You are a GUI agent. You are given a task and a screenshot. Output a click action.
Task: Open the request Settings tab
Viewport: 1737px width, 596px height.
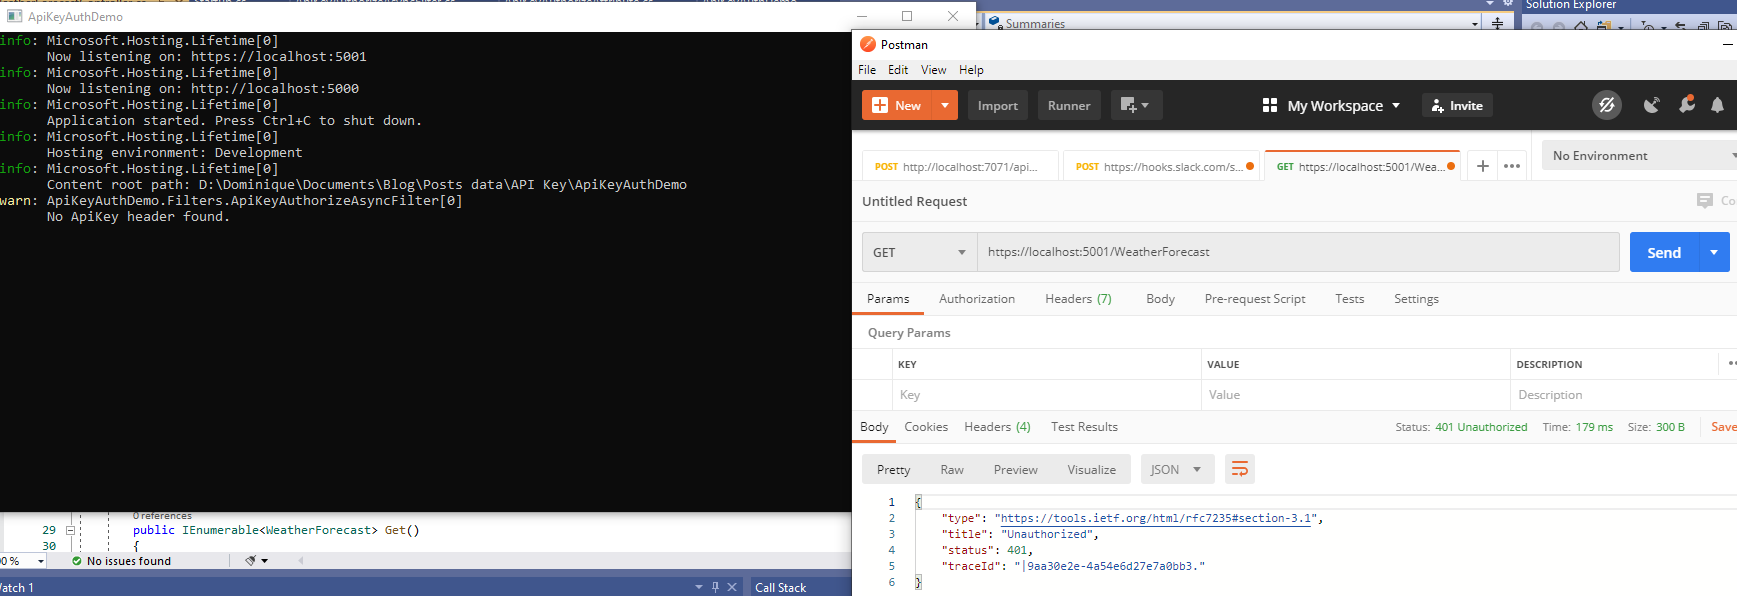coord(1416,298)
